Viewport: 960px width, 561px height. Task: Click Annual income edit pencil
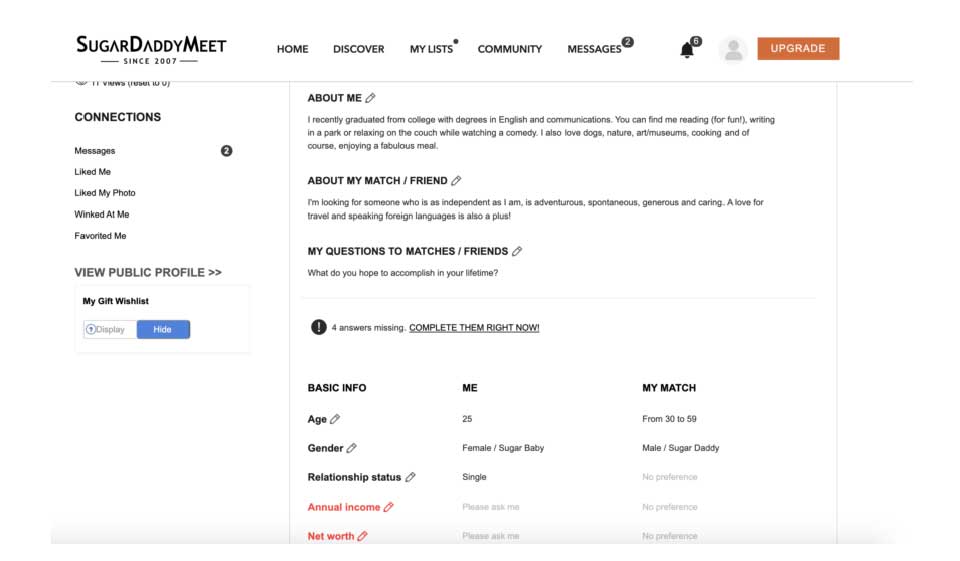pyautogui.click(x=389, y=507)
